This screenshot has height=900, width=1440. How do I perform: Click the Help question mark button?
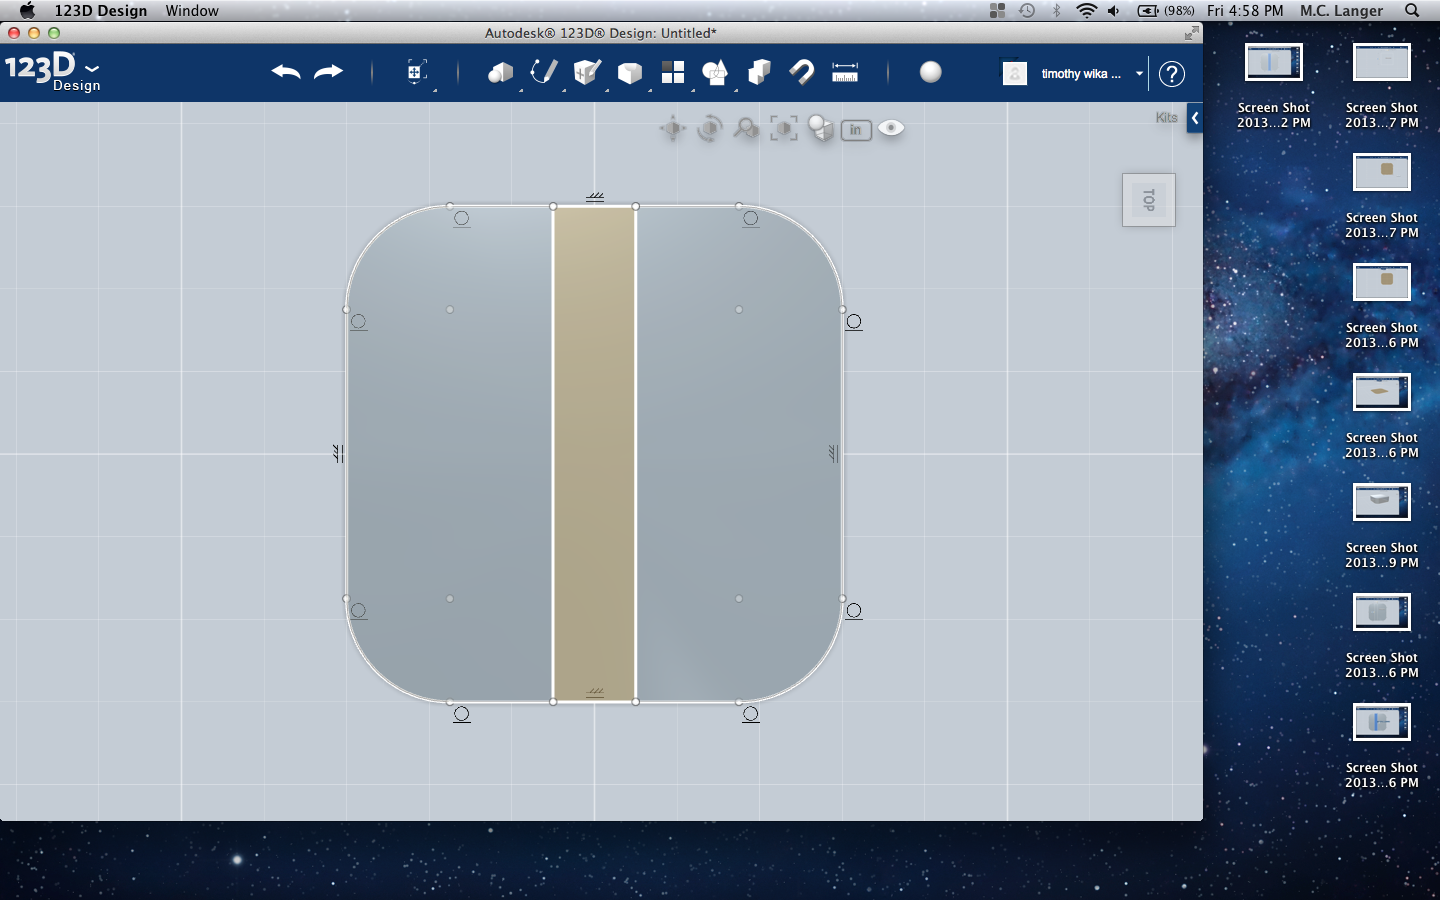point(1172,74)
